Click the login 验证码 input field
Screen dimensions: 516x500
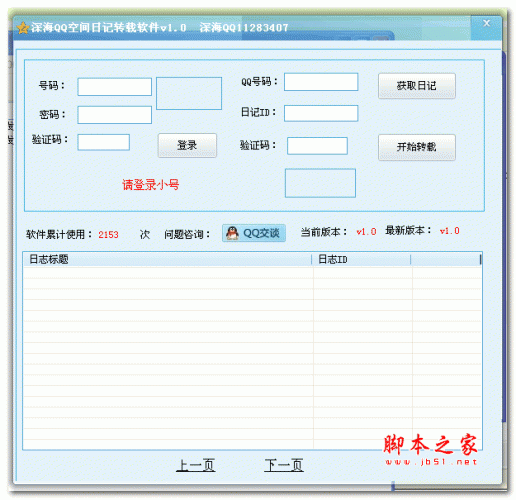[103, 142]
